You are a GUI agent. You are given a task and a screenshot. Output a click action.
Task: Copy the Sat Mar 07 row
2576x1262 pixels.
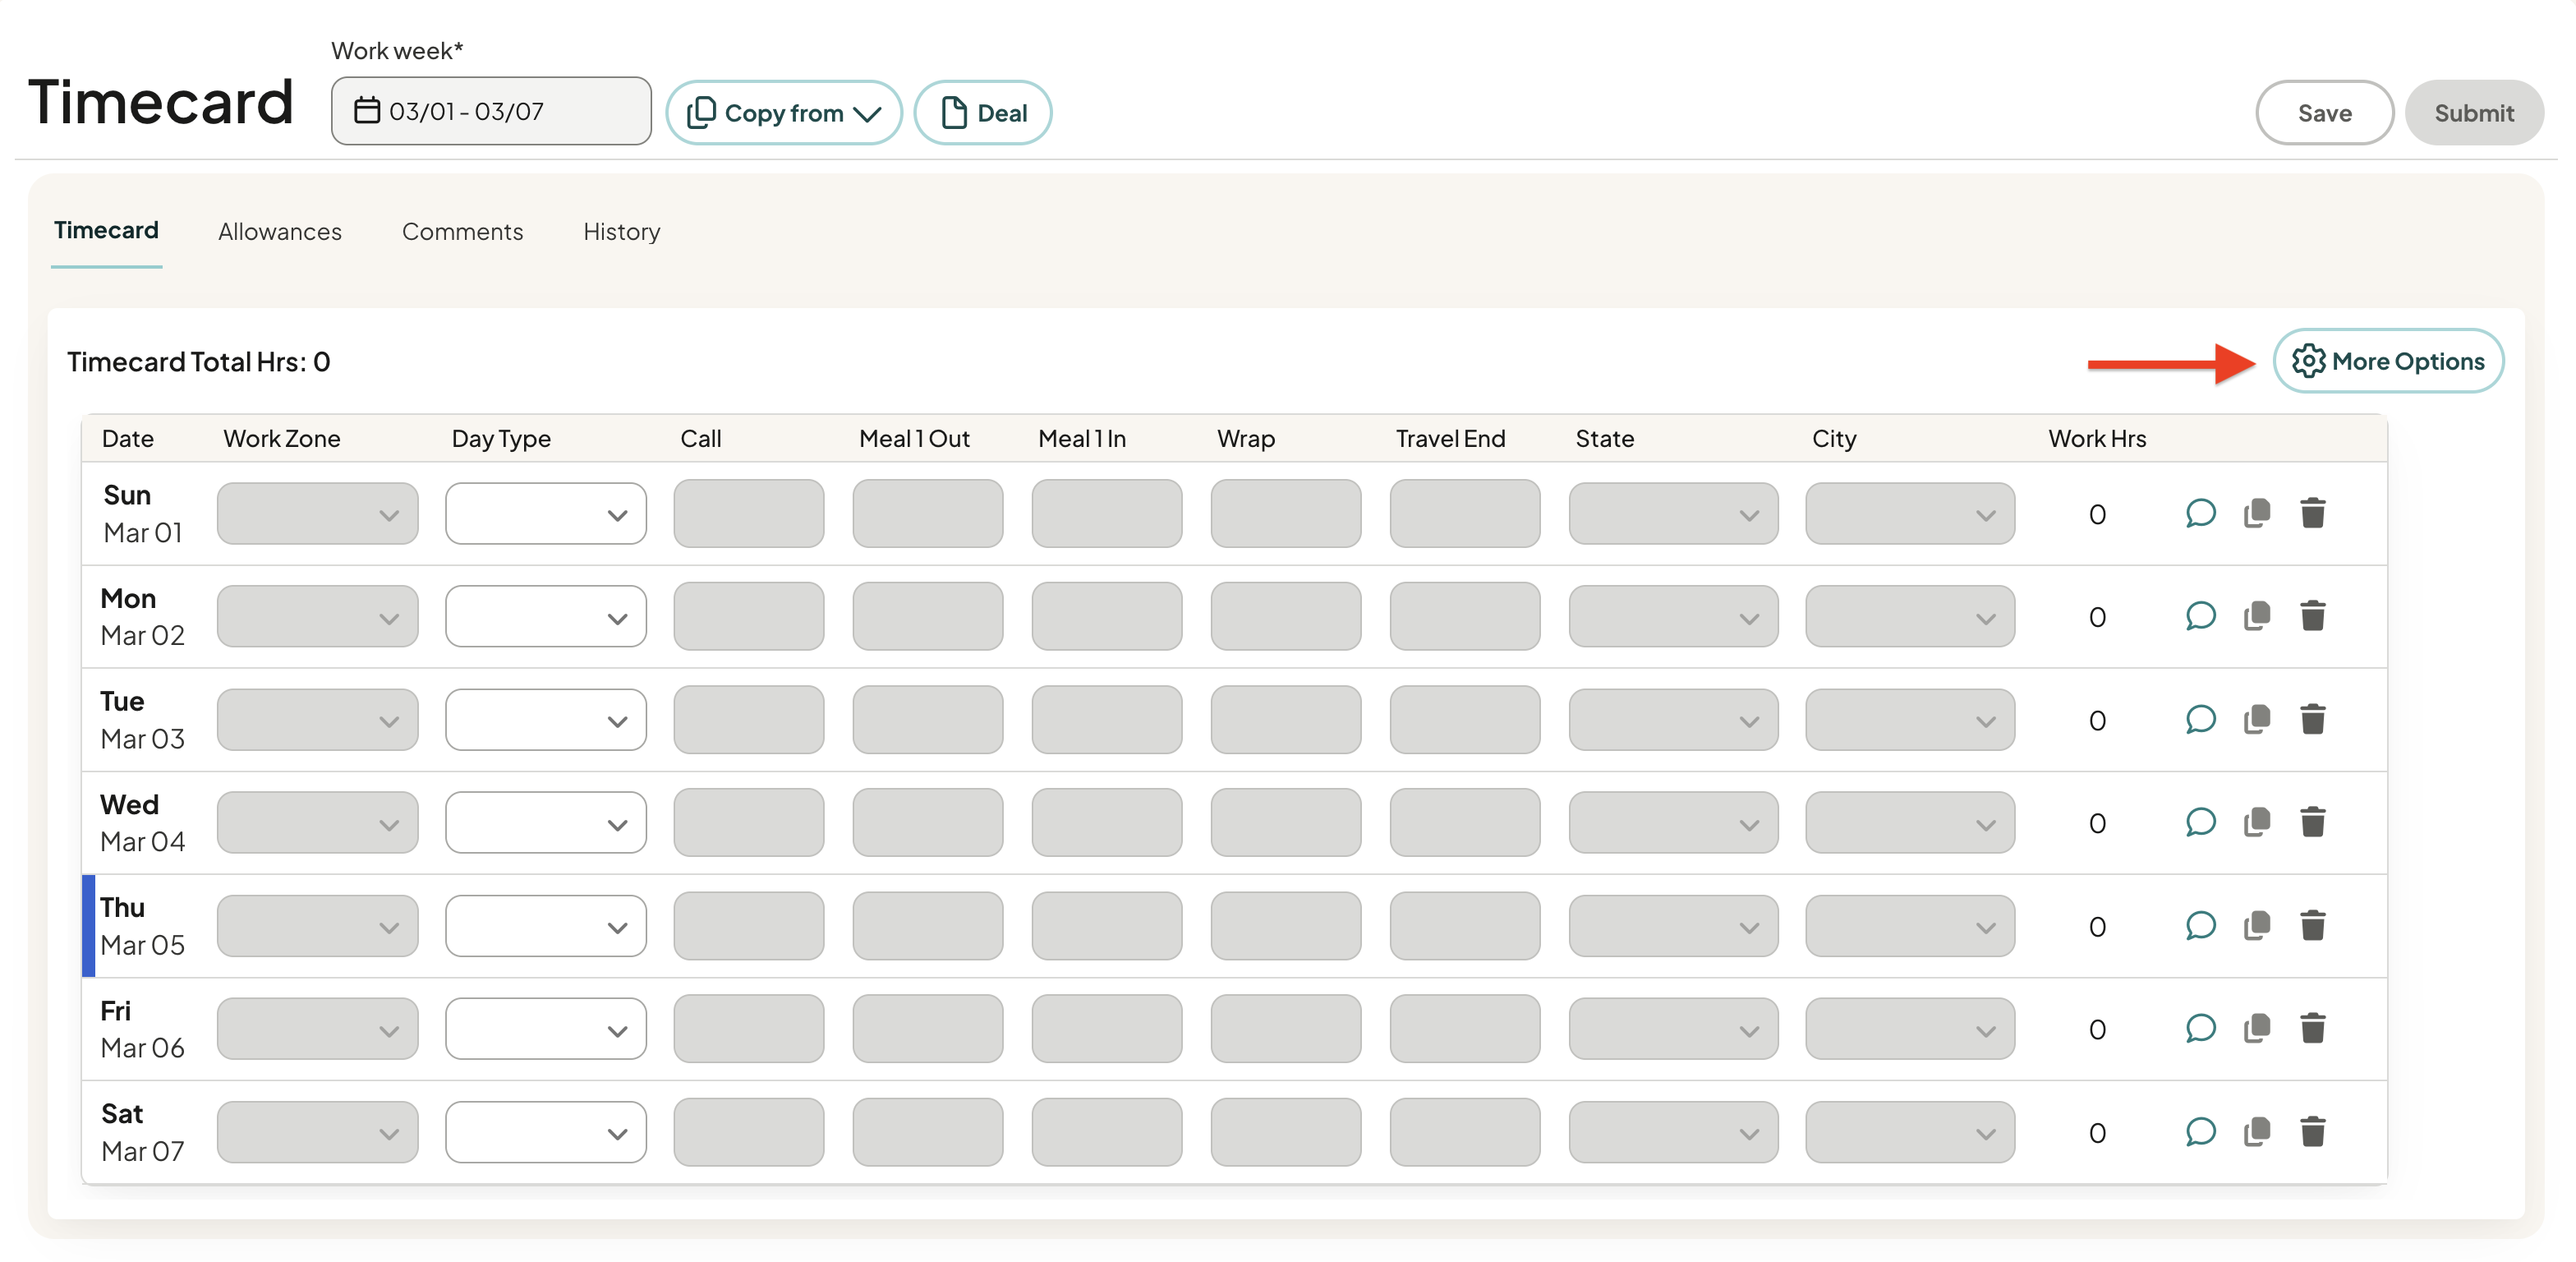click(2257, 1132)
